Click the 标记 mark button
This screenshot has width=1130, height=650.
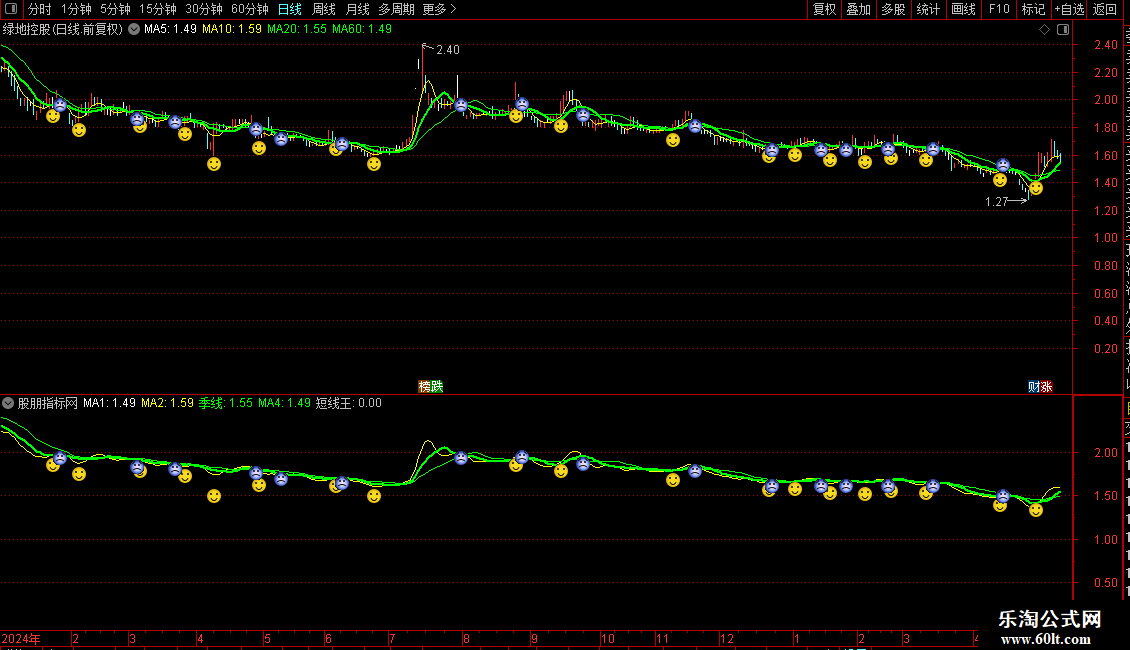pyautogui.click(x=1033, y=9)
